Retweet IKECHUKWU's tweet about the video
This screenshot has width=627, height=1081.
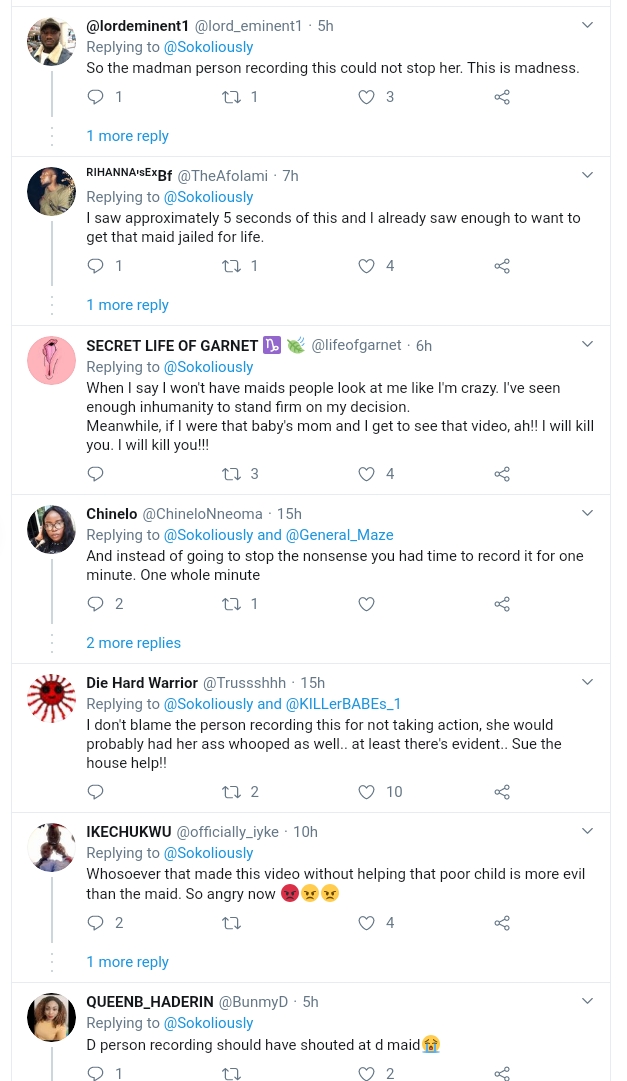pyautogui.click(x=231, y=923)
